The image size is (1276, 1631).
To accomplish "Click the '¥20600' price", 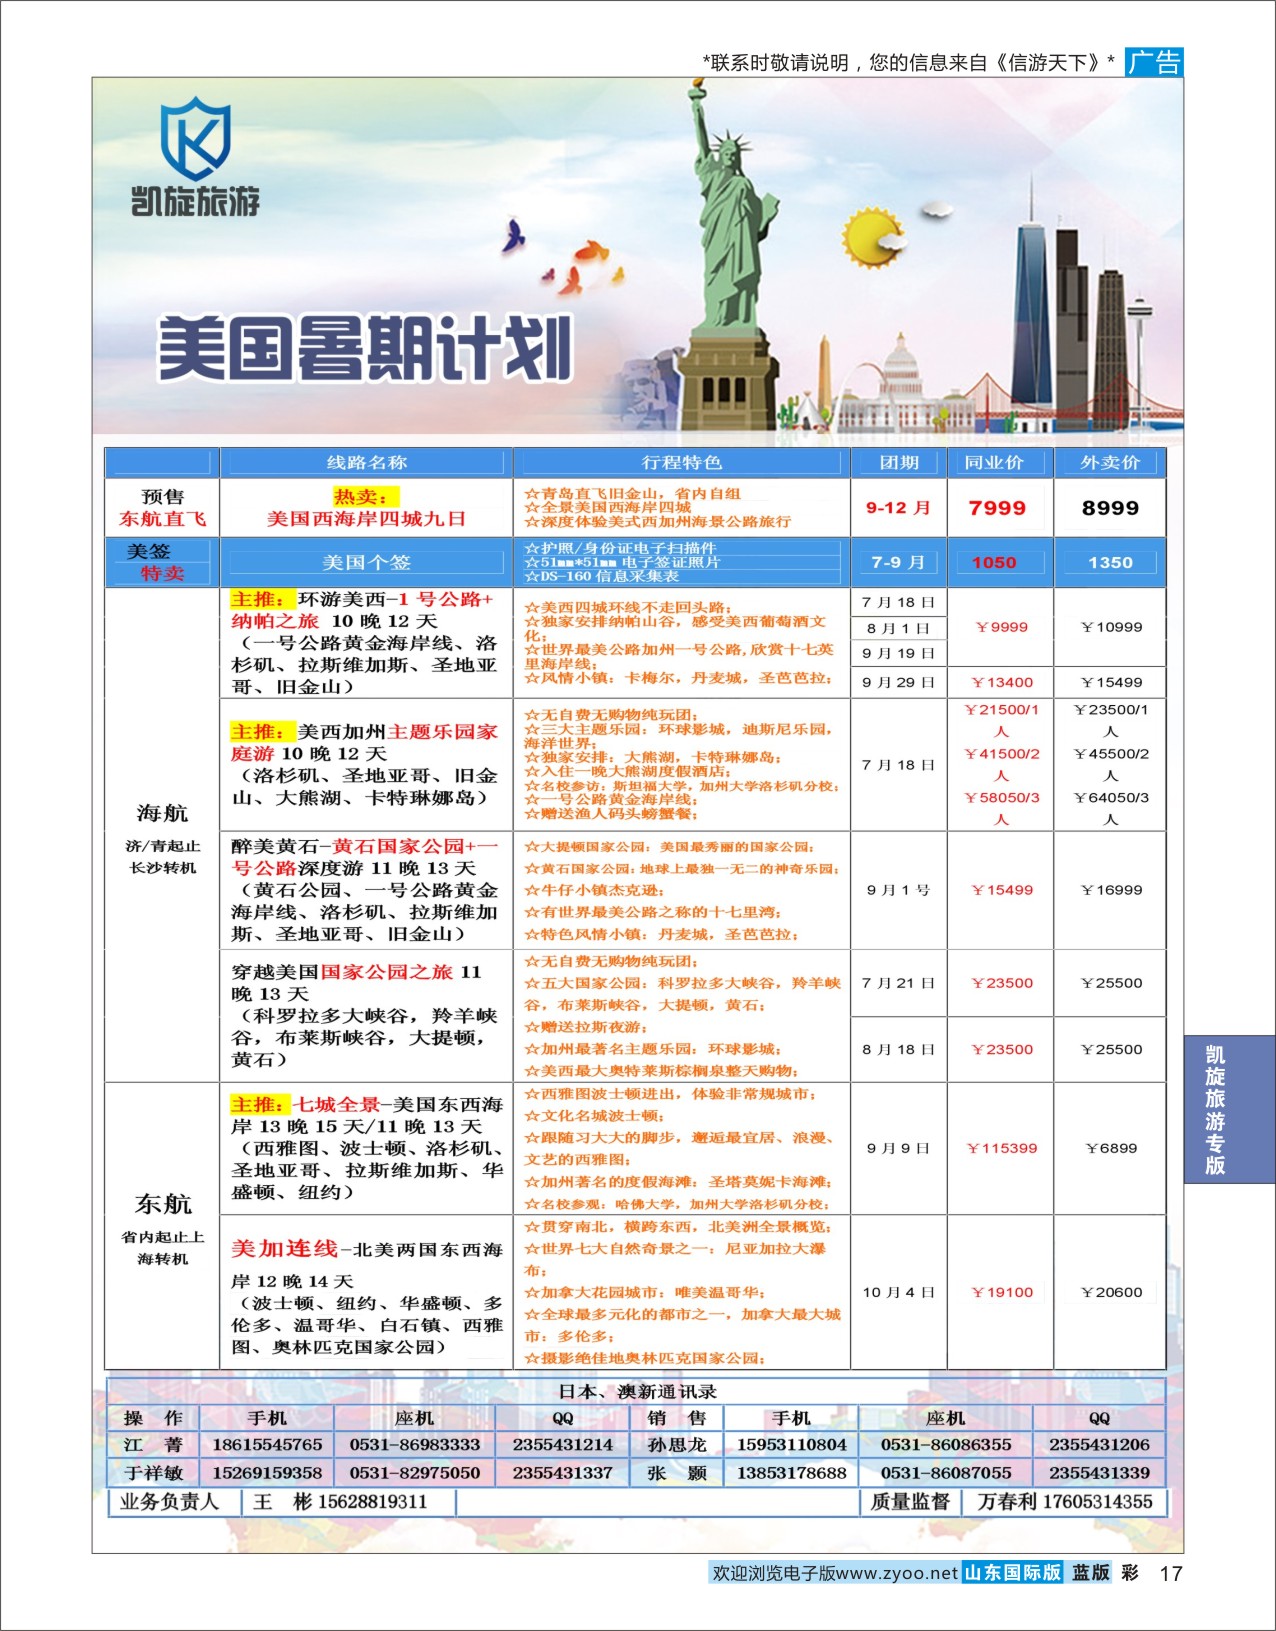I will (x=1111, y=1292).
